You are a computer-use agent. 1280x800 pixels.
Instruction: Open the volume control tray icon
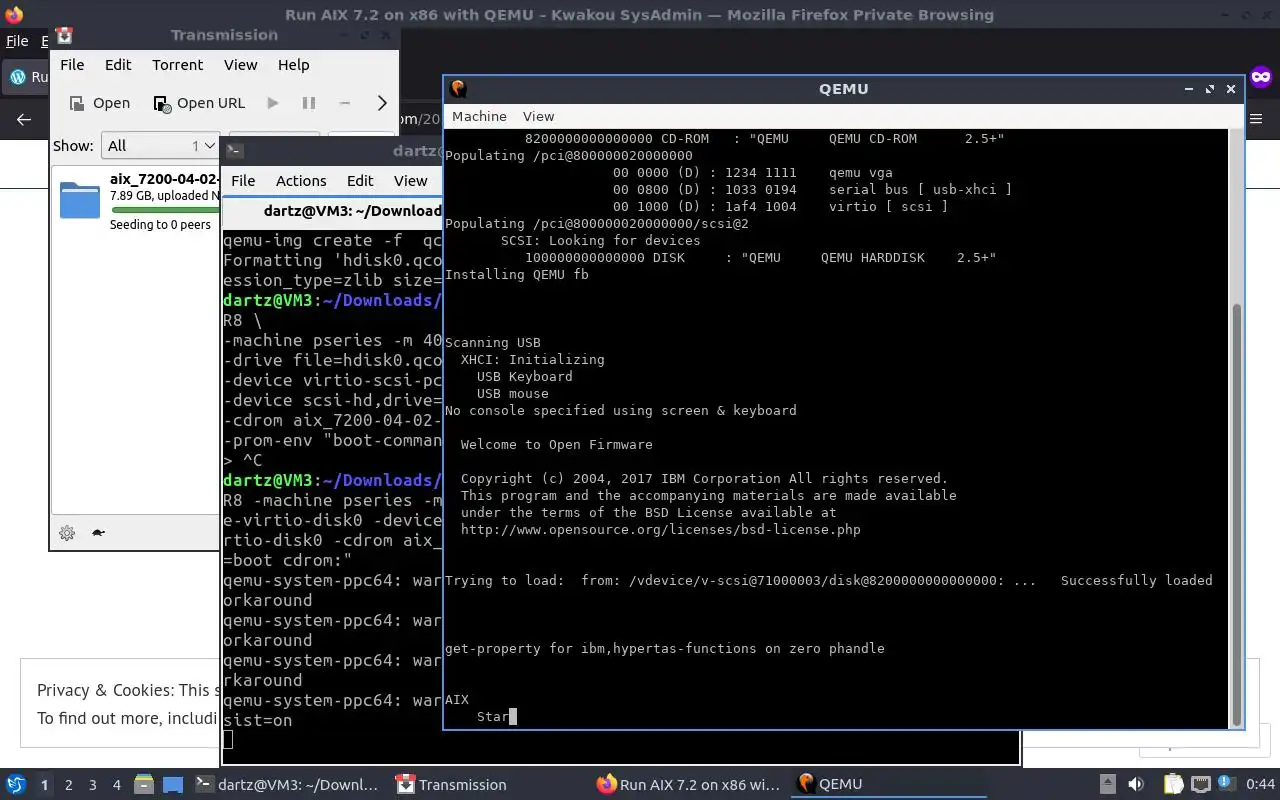(x=1136, y=785)
